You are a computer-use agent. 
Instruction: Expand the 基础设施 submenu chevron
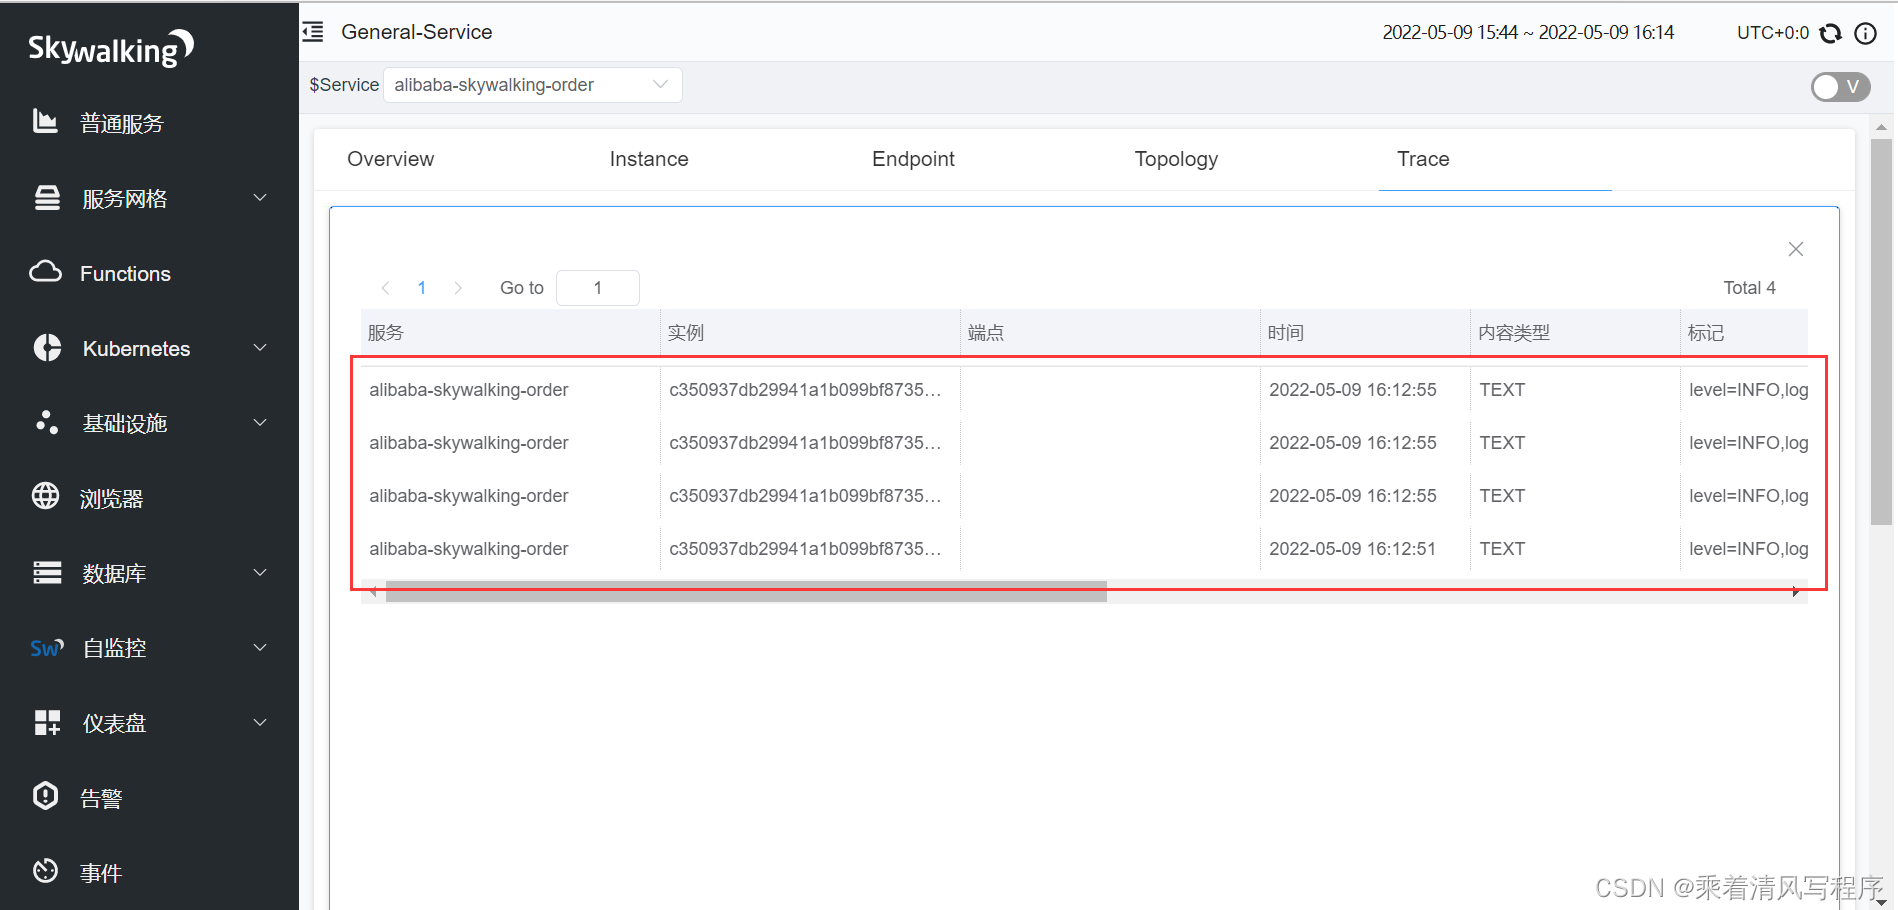[x=260, y=423]
